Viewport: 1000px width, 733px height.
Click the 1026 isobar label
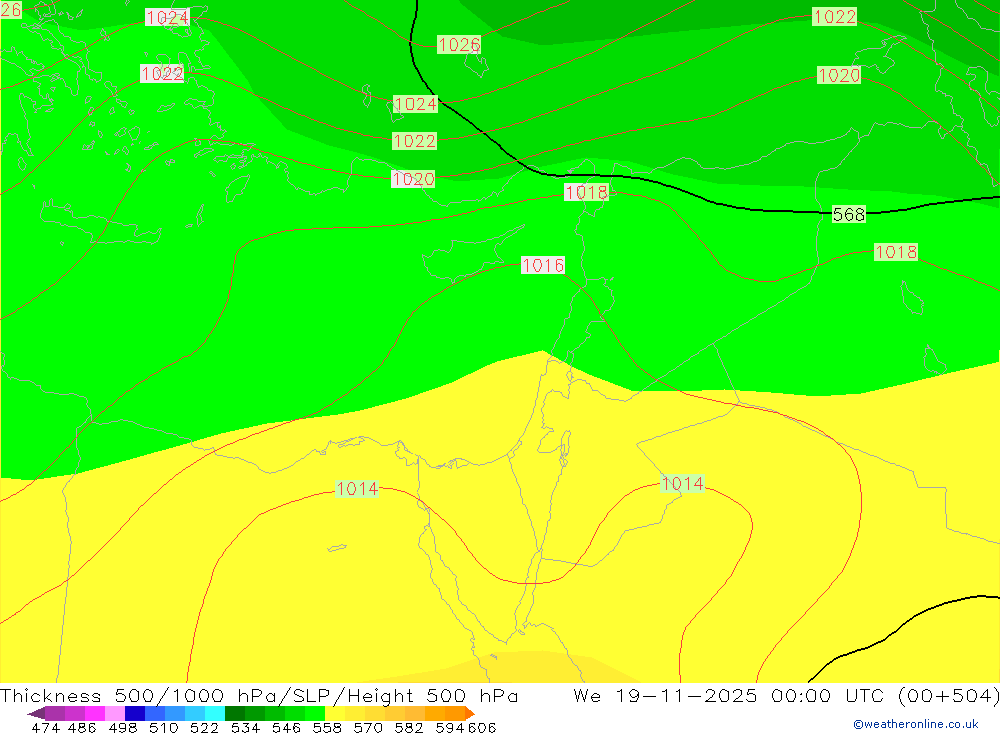459,45
